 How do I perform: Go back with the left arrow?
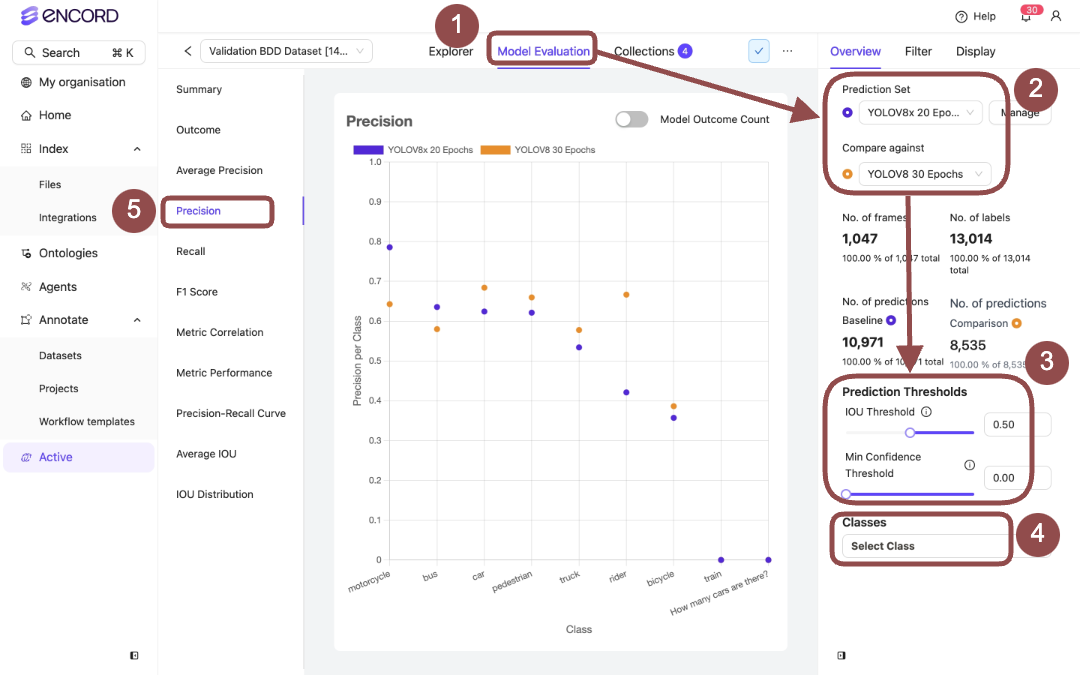click(x=187, y=51)
